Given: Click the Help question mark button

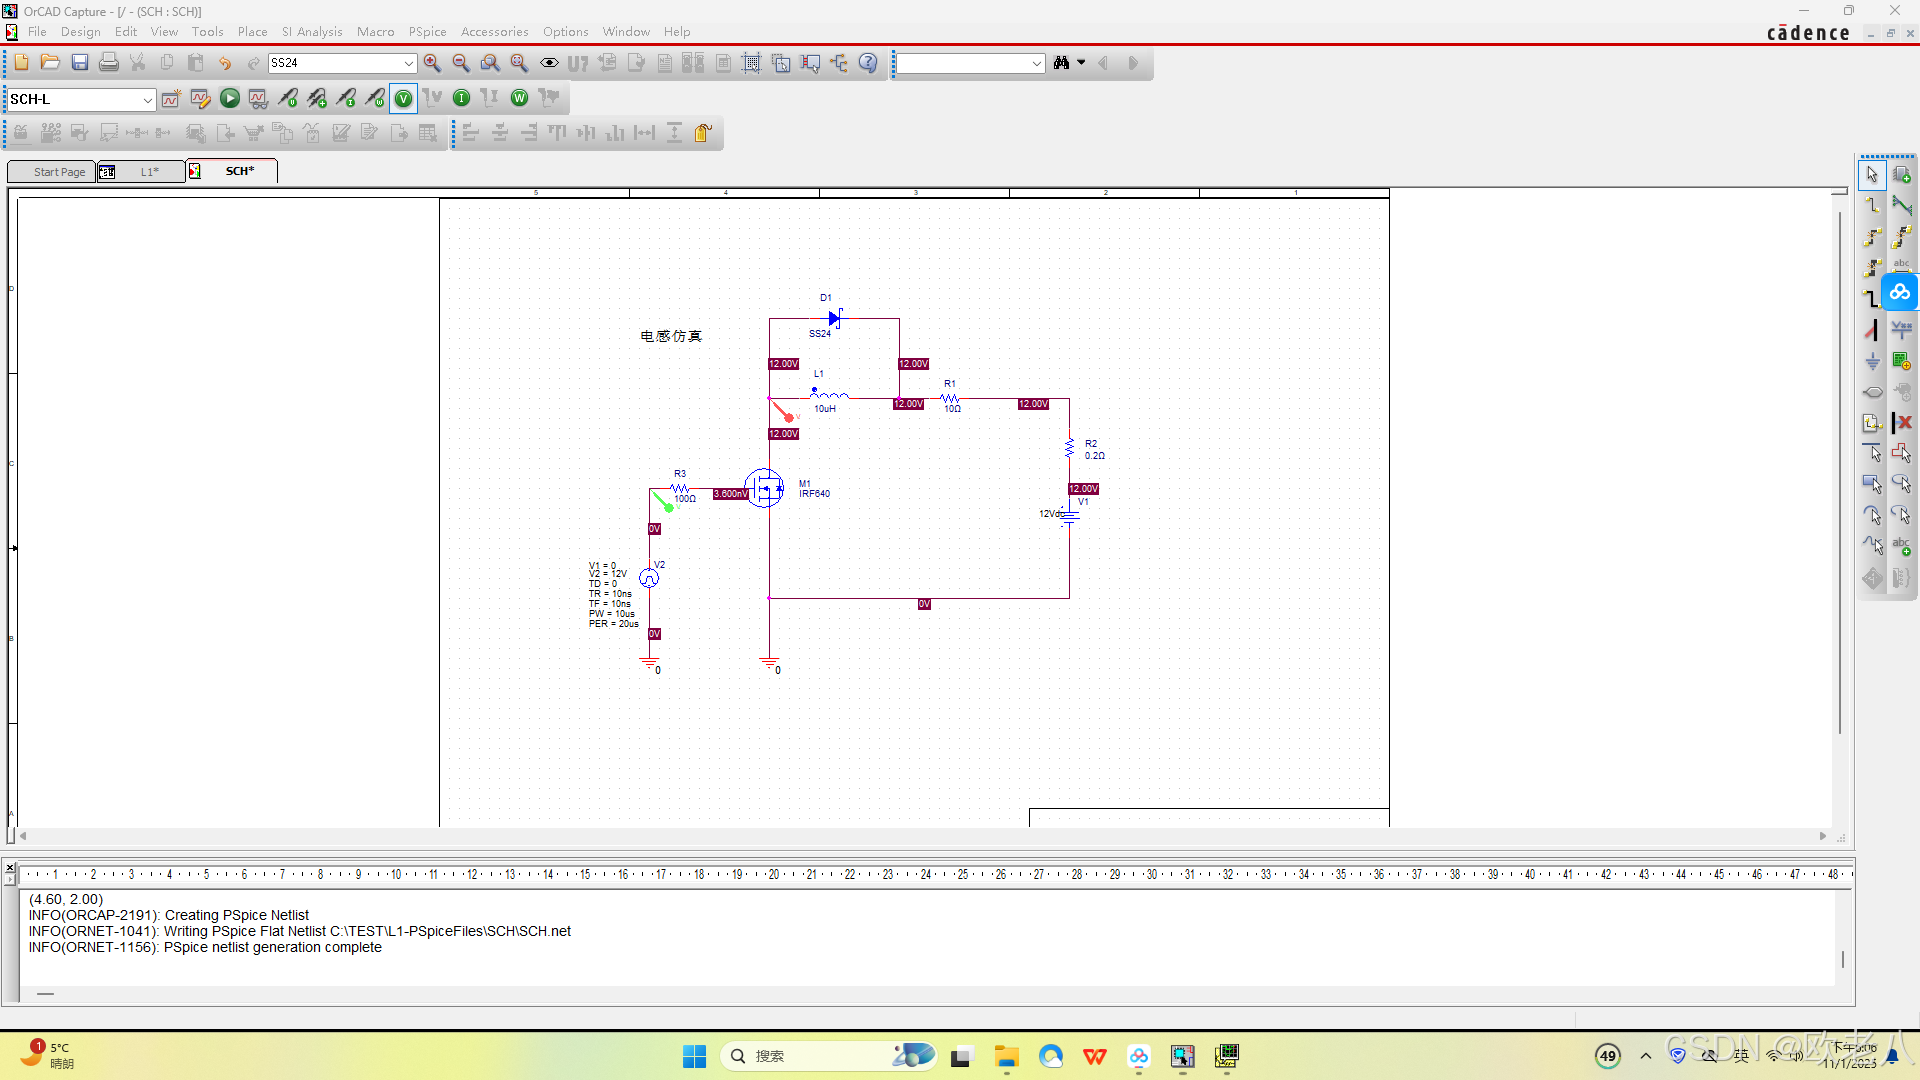Looking at the screenshot, I should point(868,63).
